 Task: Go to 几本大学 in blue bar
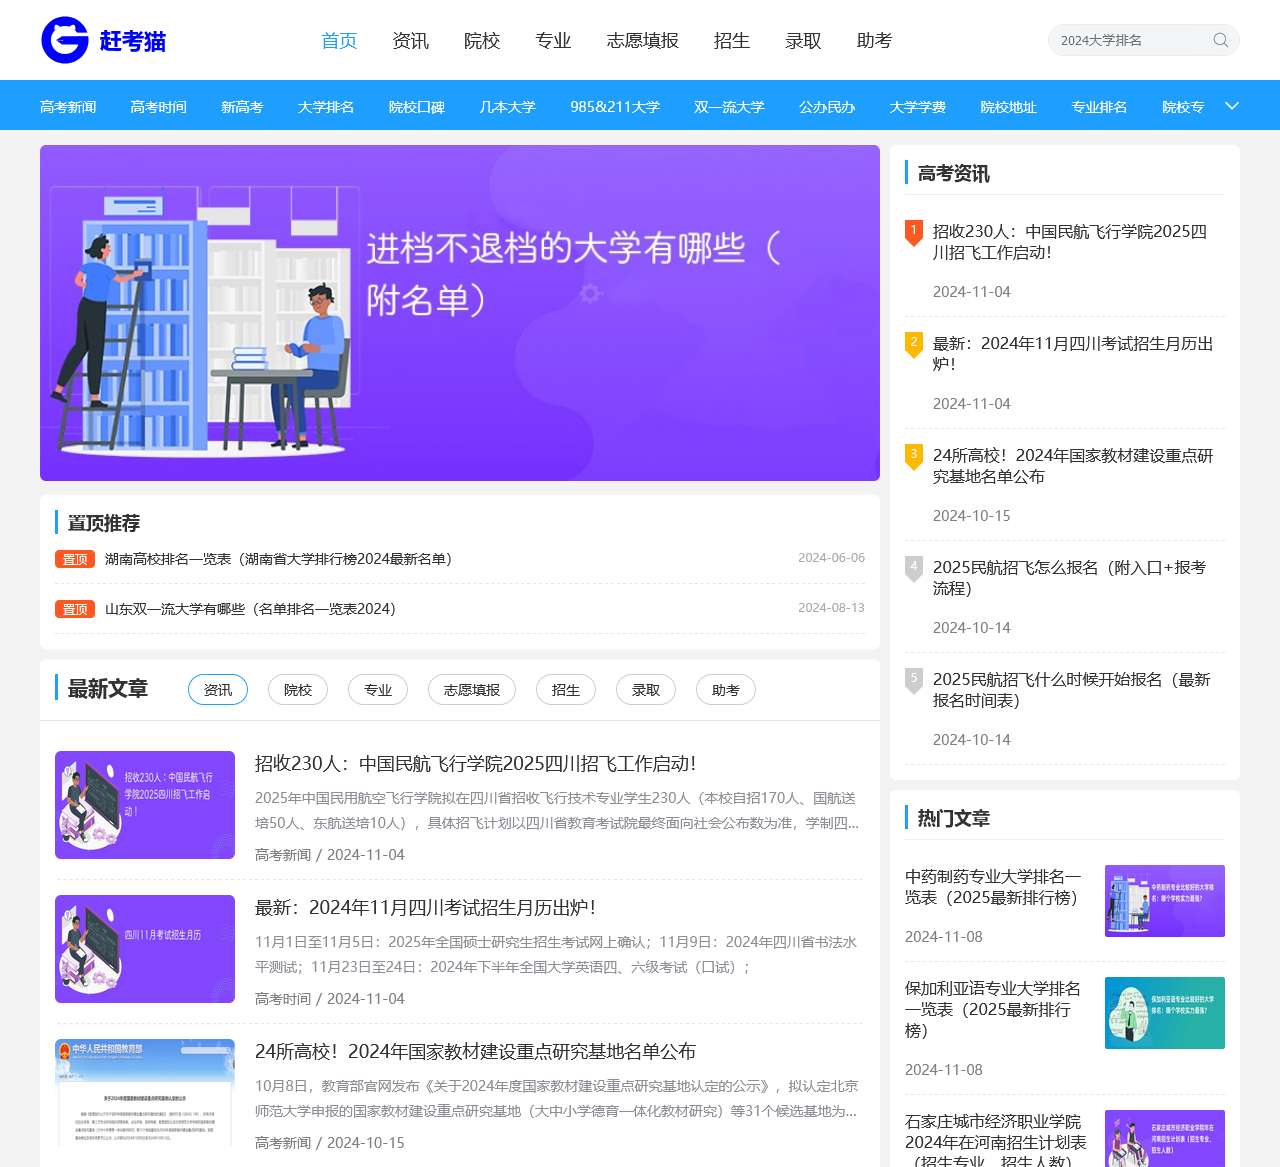coord(508,107)
